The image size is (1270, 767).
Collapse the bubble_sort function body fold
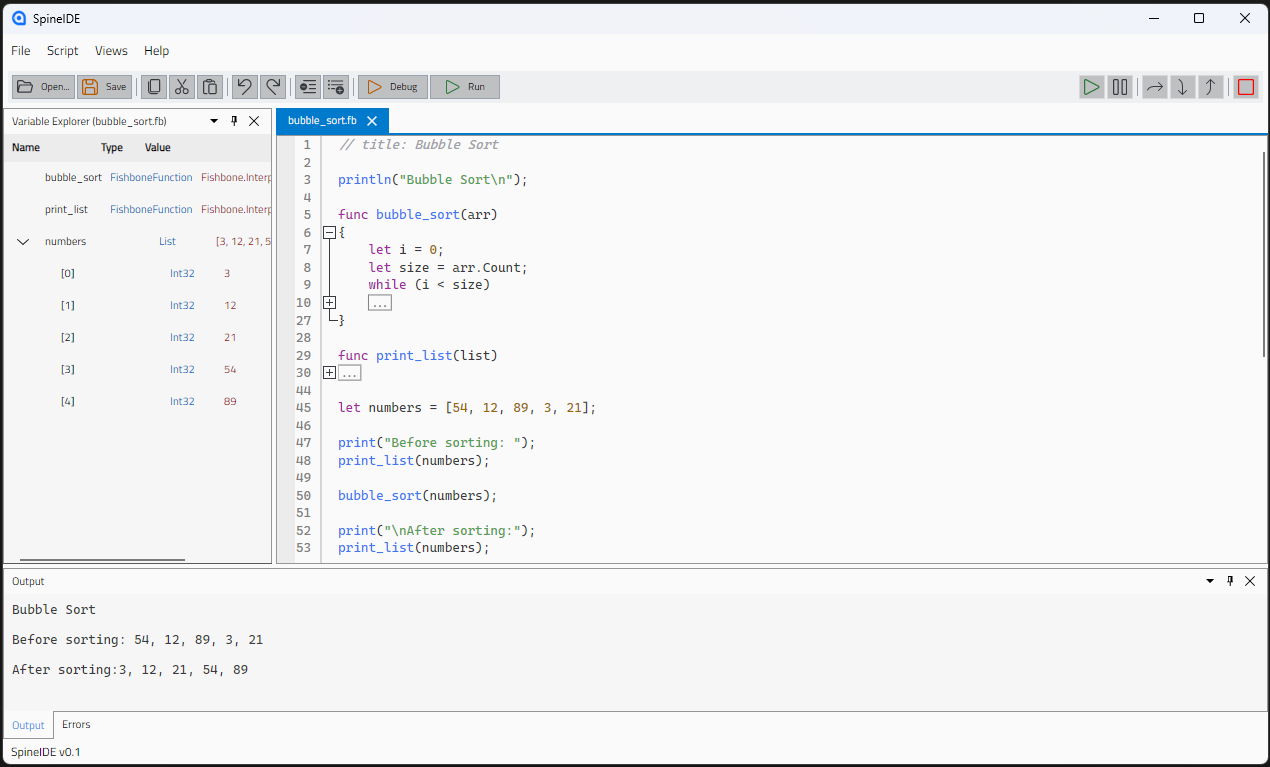pos(329,232)
